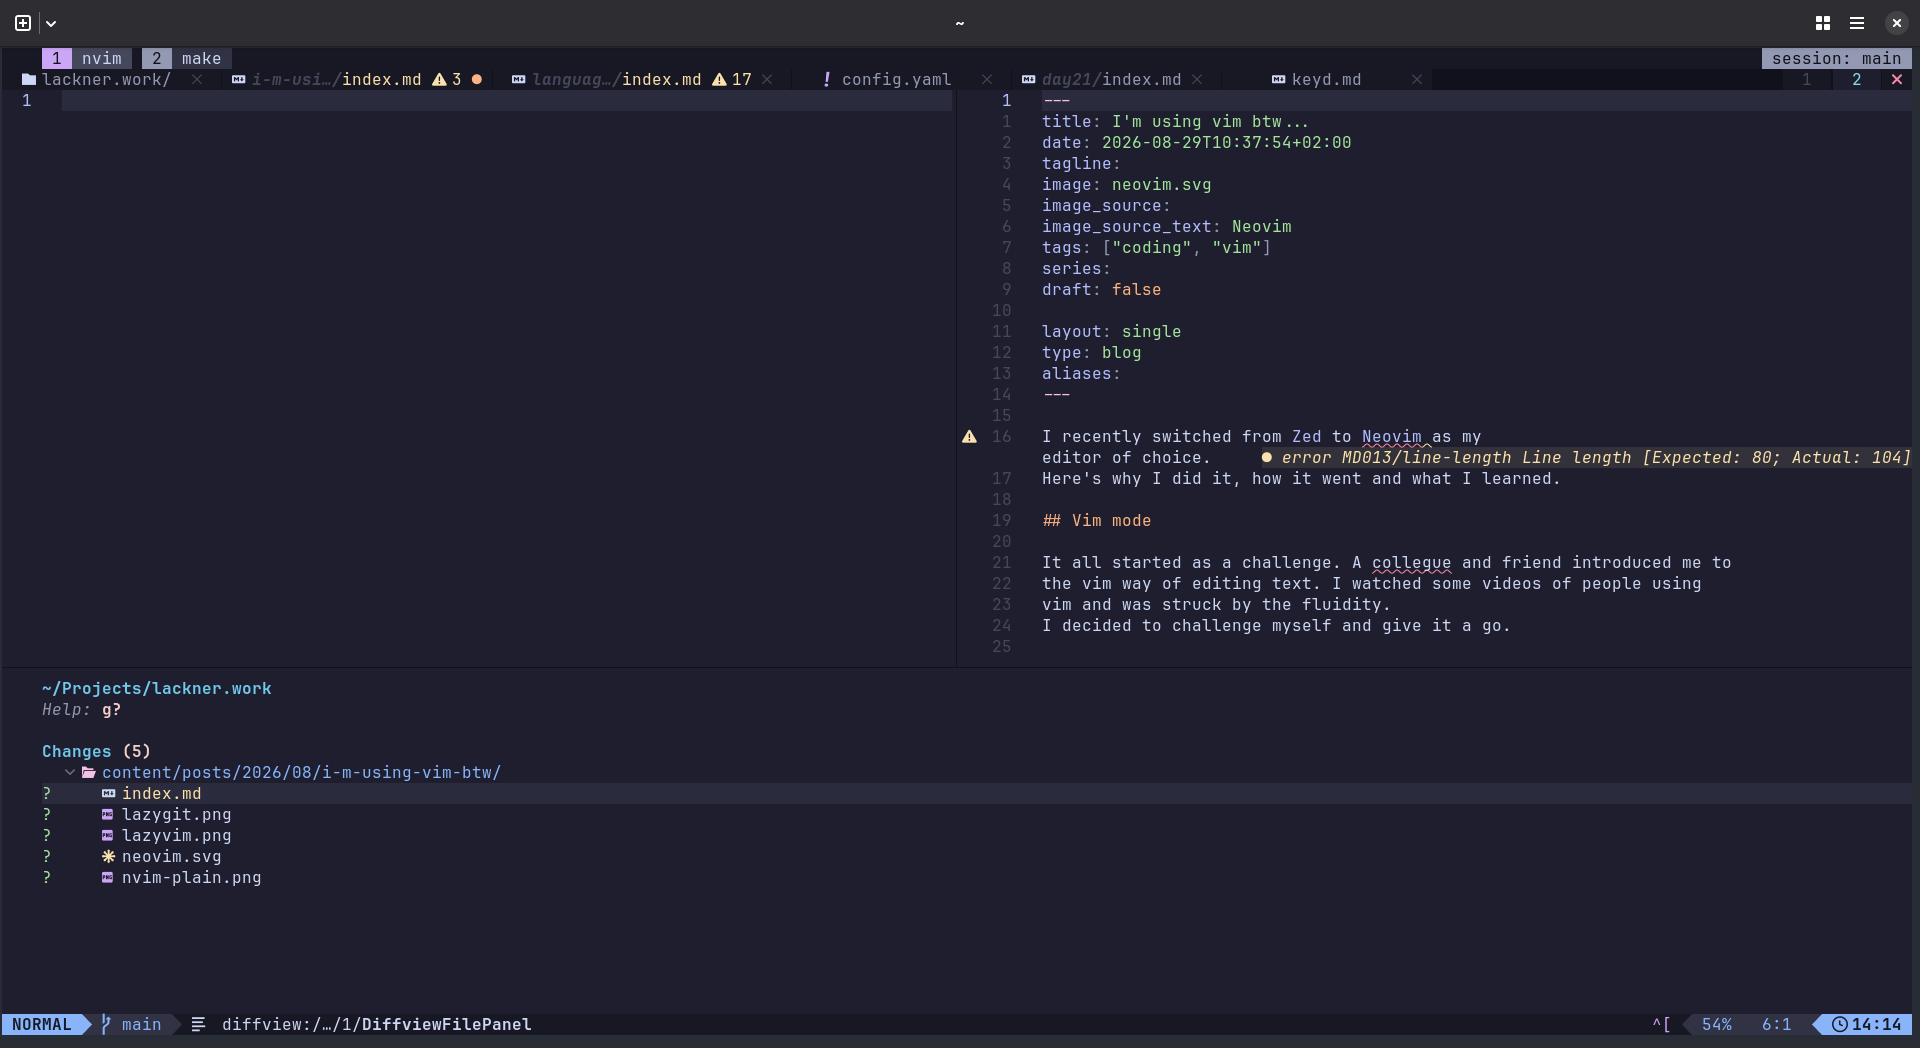Click the open folder icon in Changes

point(89,772)
